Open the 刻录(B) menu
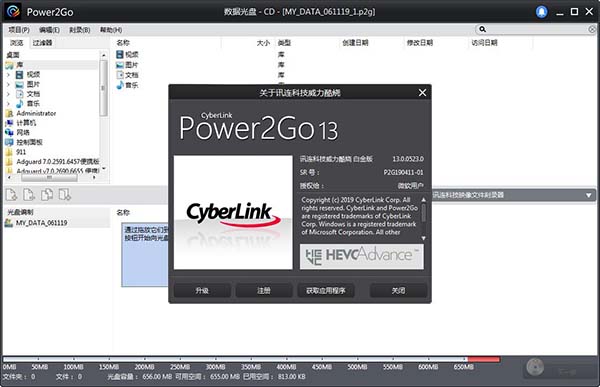The width and height of the screenshot is (600, 387). click(80, 29)
